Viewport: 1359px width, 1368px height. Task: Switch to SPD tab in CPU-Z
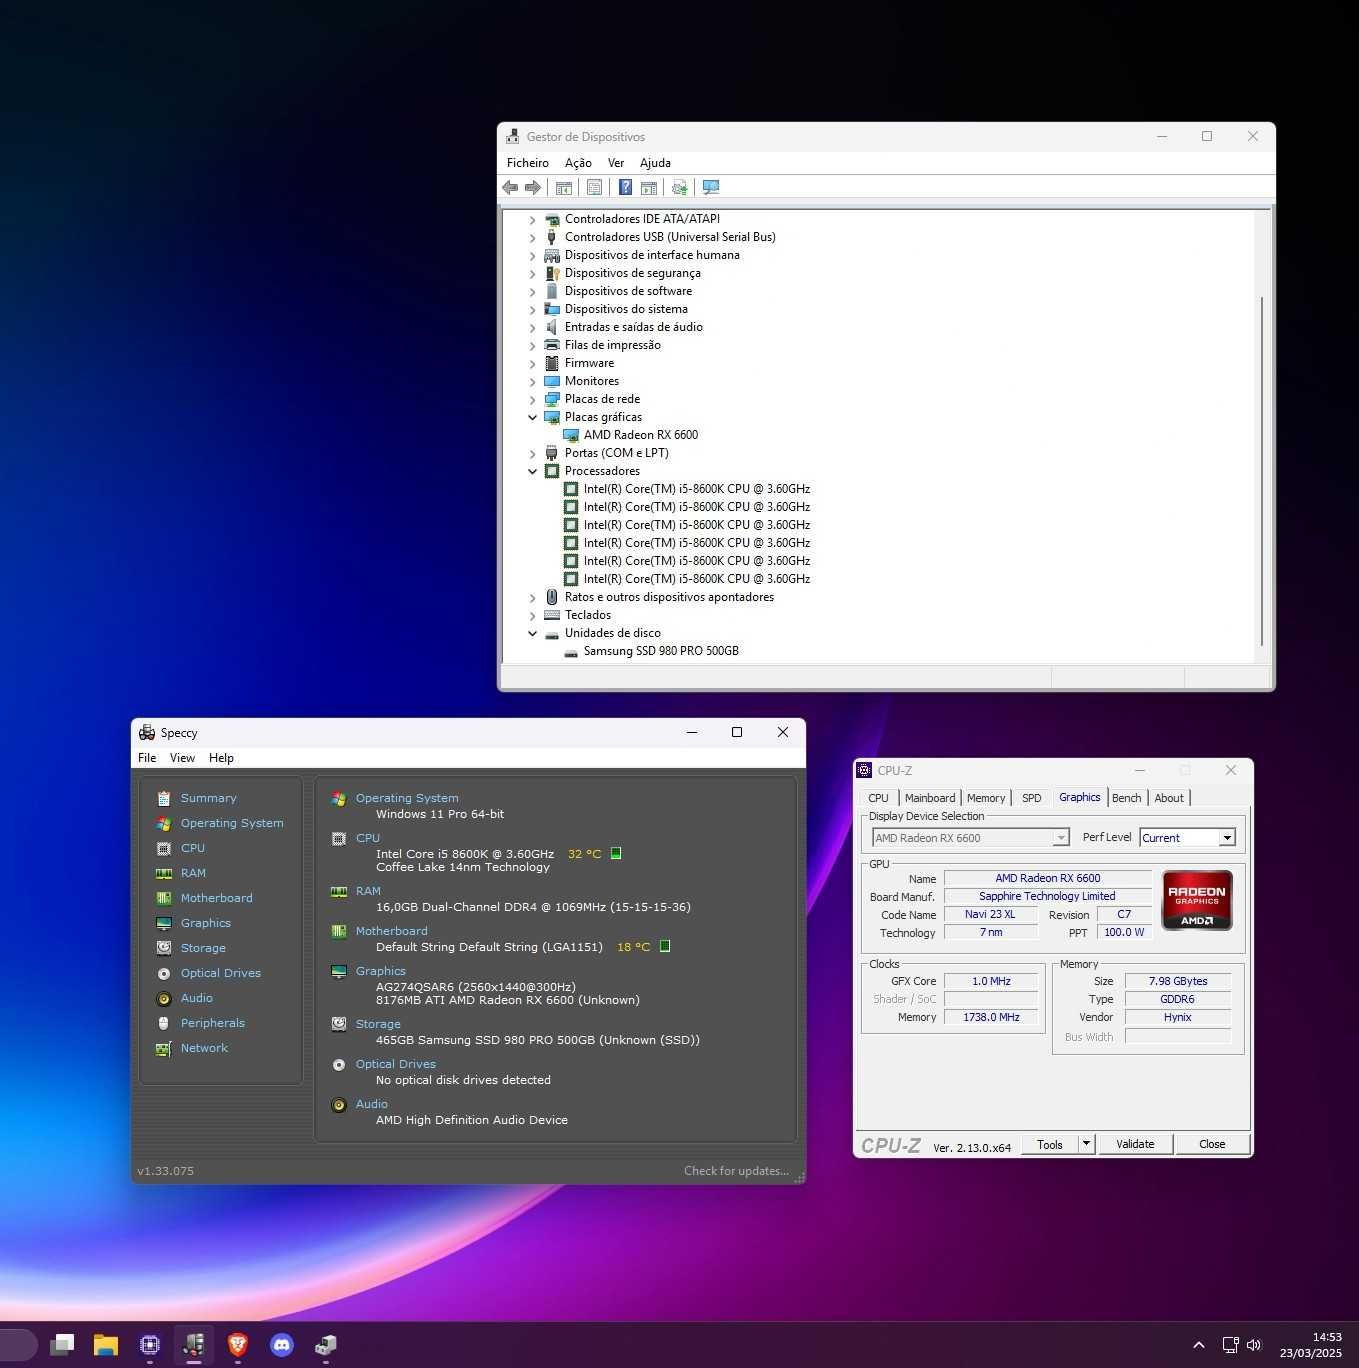pyautogui.click(x=1032, y=798)
